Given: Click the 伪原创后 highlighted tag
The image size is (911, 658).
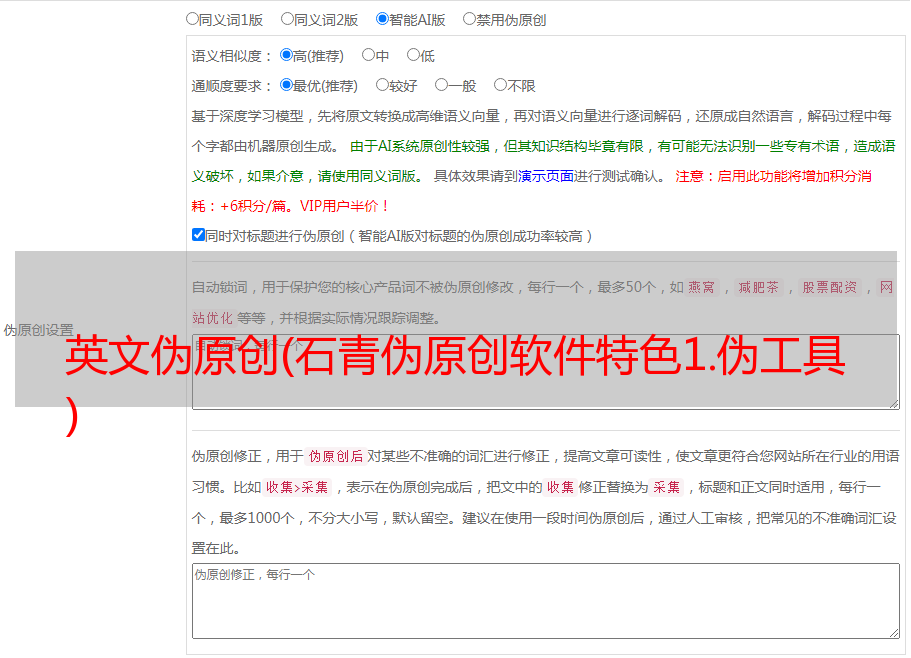Looking at the screenshot, I should [x=336, y=456].
